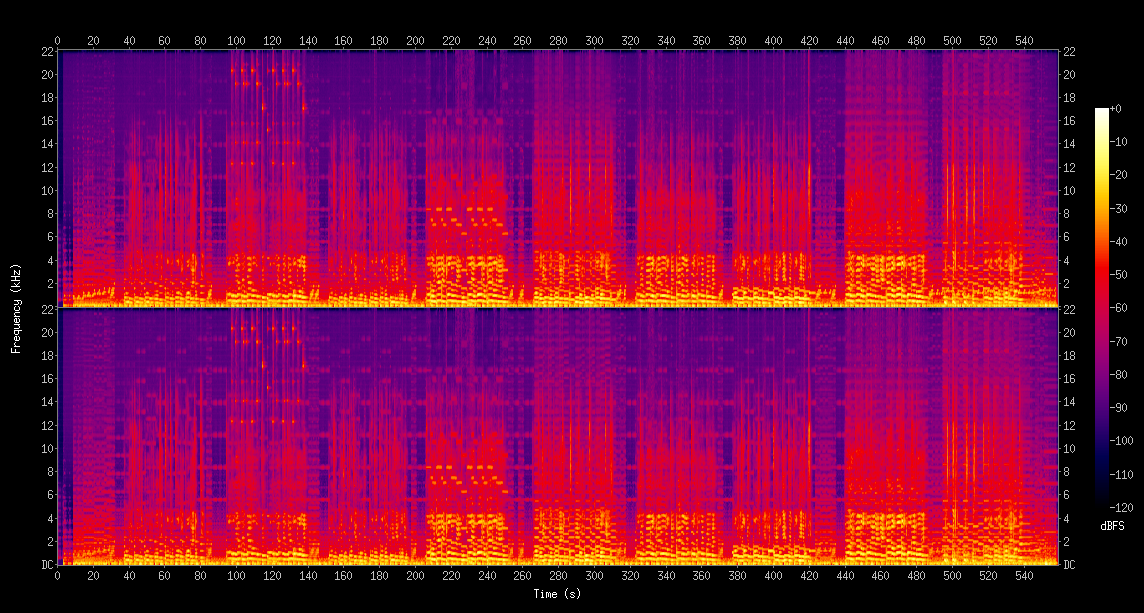
Task: Select the -100 colorbar label
Action: [x=1120, y=441]
